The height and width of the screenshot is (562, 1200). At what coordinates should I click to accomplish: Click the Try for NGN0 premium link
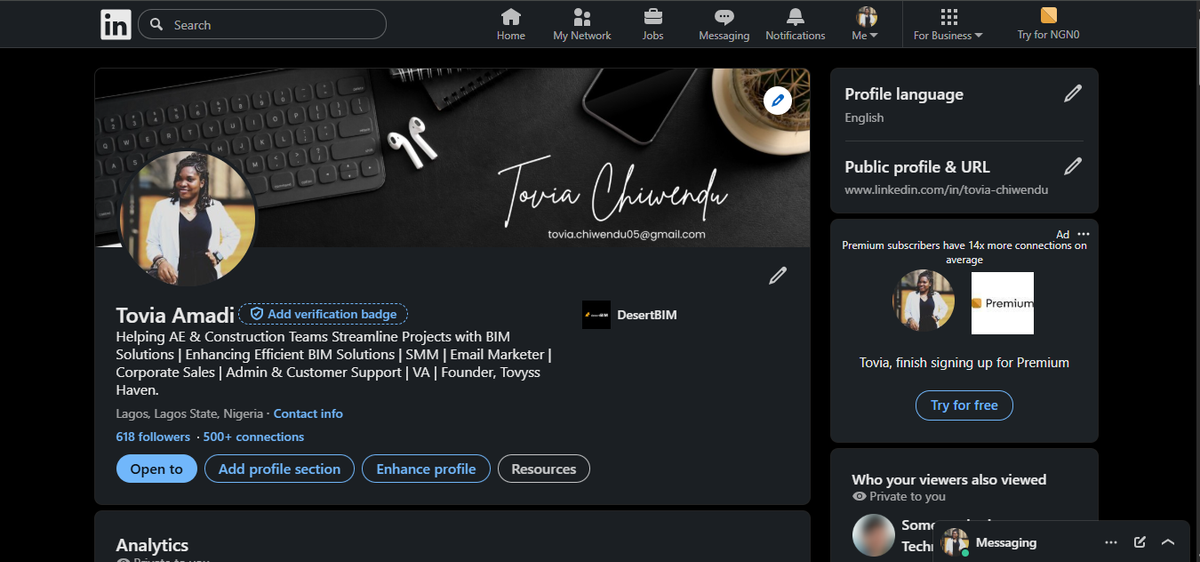click(x=1048, y=24)
